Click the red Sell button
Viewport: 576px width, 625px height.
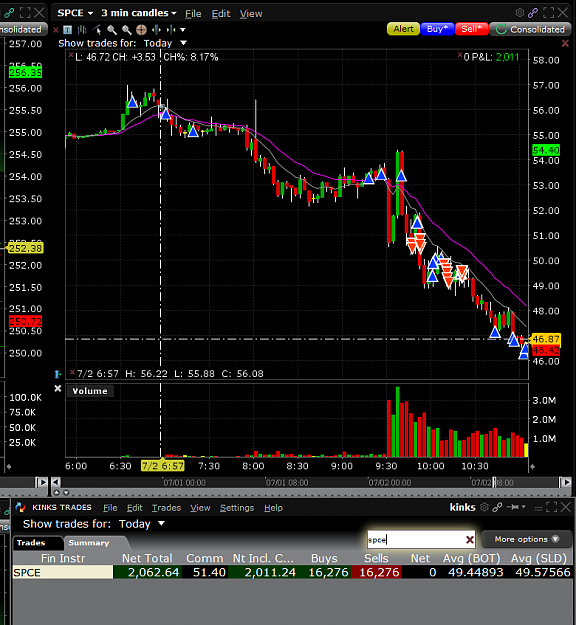click(472, 29)
